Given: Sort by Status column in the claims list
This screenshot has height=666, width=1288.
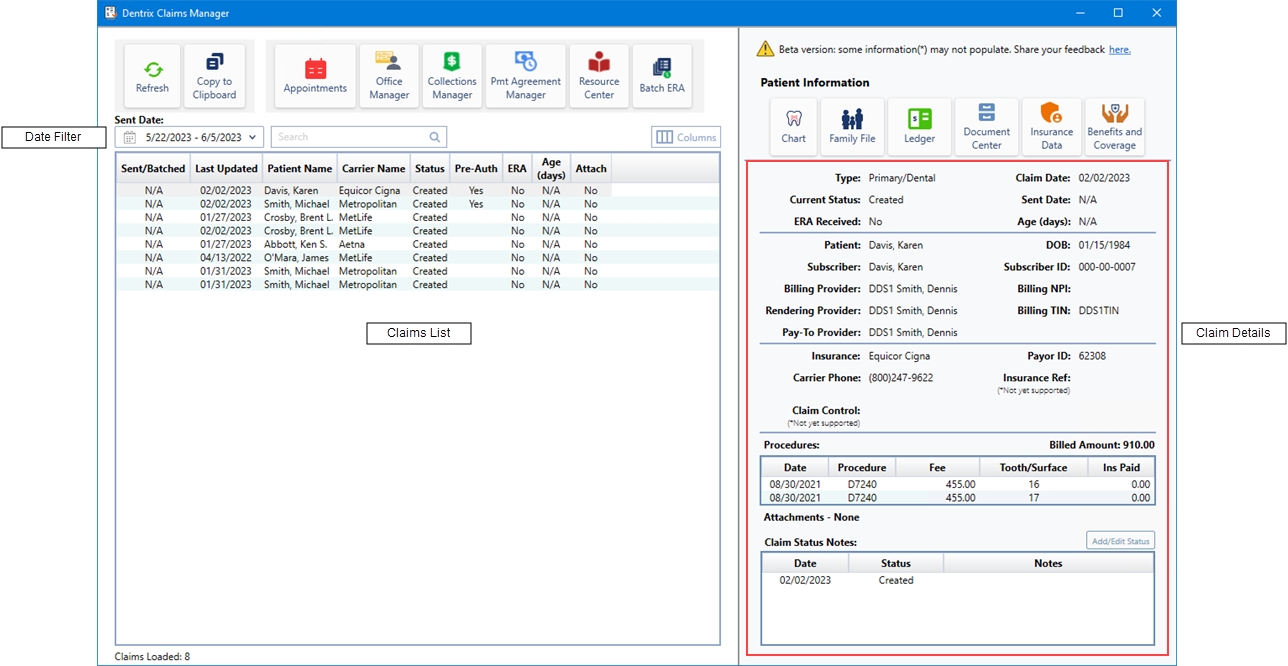Looking at the screenshot, I should pyautogui.click(x=430, y=168).
